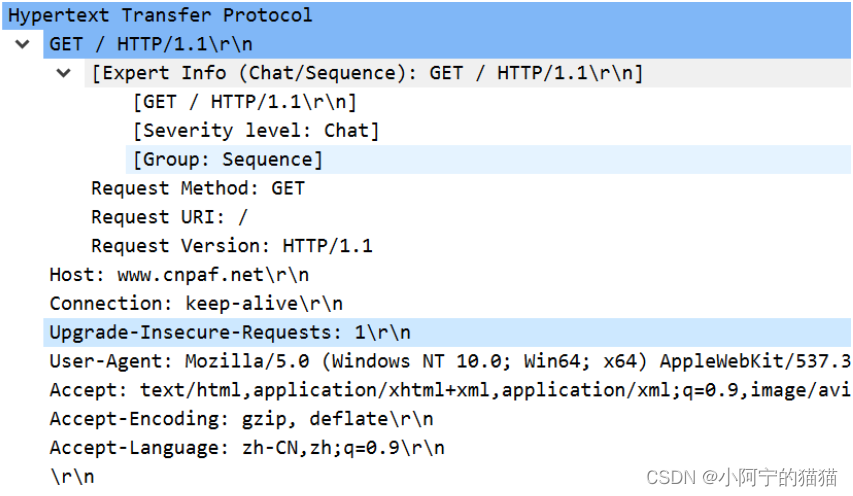Select the Request Method: GET field
The width and height of the screenshot is (853, 496).
pyautogui.click(x=198, y=188)
